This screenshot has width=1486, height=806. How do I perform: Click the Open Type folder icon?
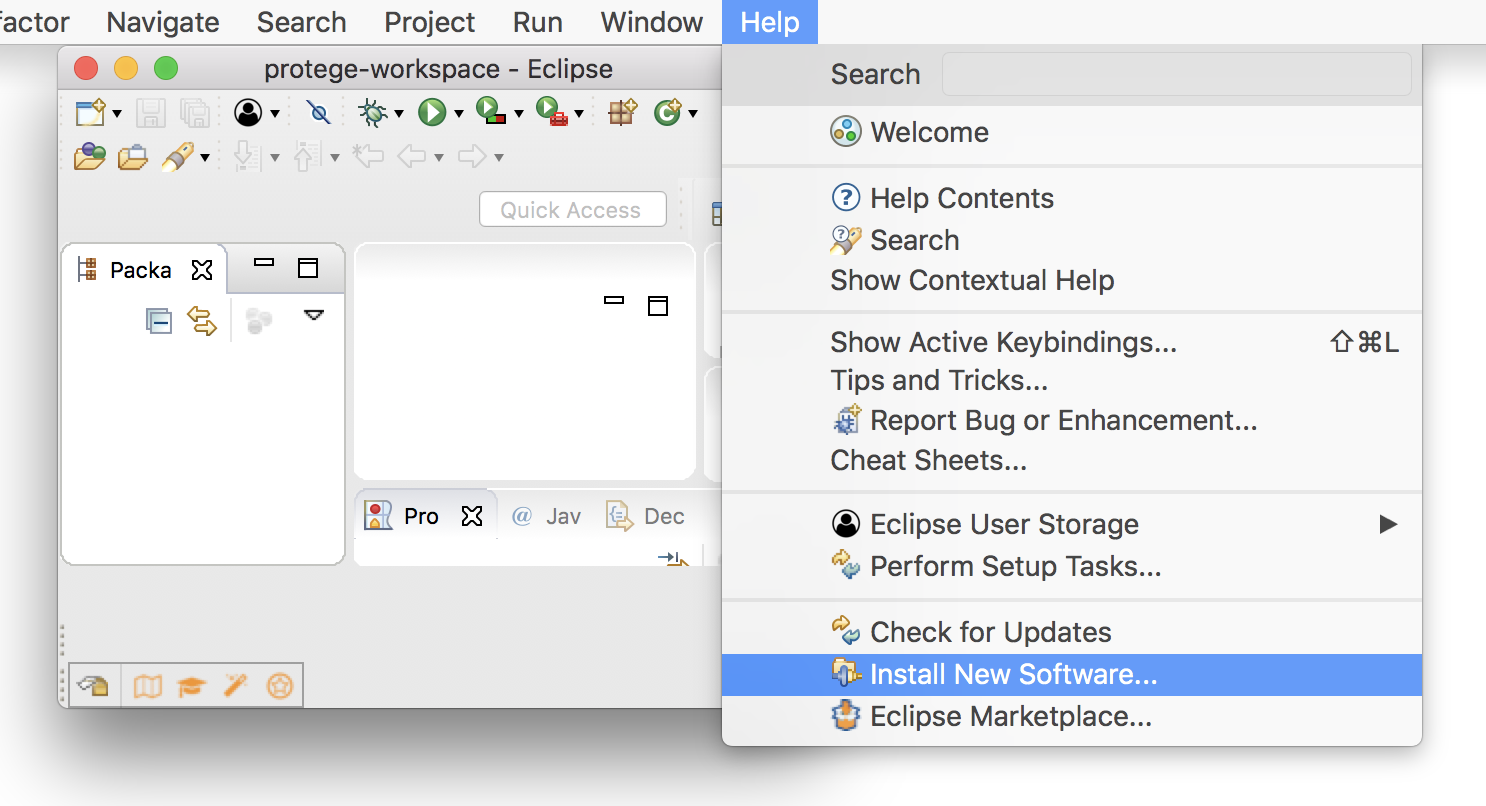click(x=90, y=156)
